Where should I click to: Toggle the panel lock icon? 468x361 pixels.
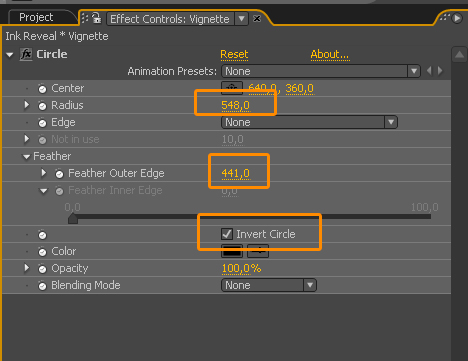[96, 18]
